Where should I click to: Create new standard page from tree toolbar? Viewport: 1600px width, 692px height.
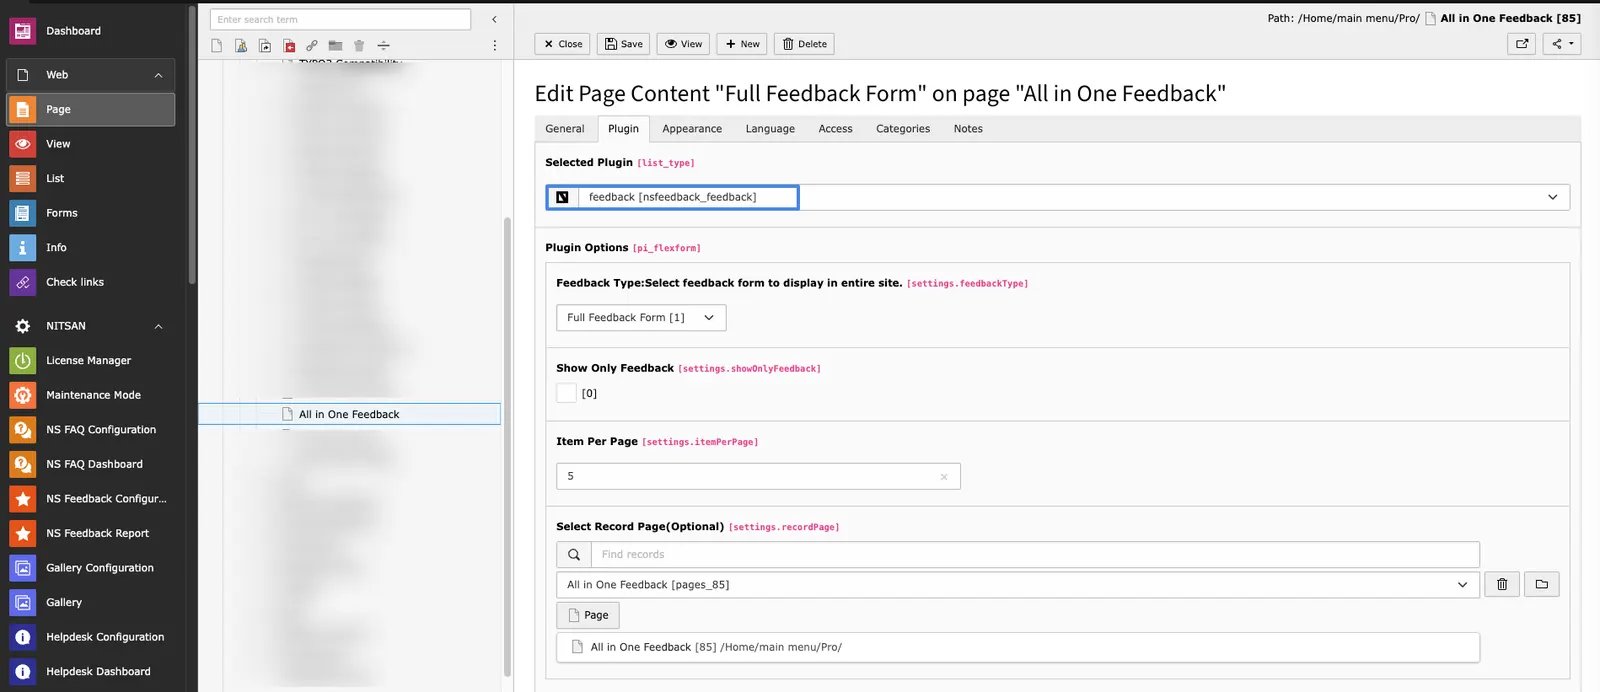[217, 45]
